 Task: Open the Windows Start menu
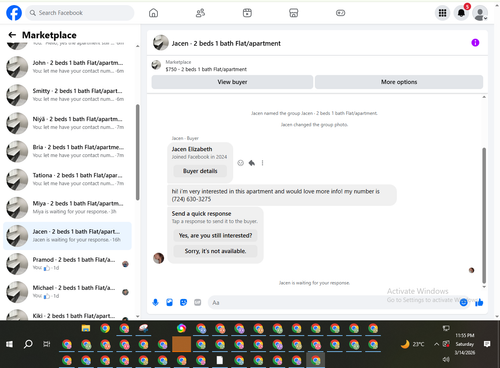point(9,344)
